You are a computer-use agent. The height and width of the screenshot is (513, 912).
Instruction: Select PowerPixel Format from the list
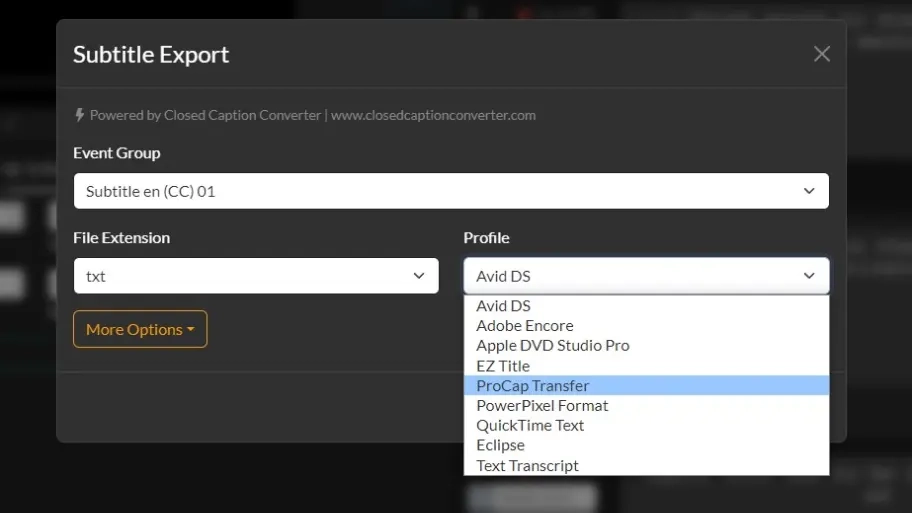coord(542,406)
